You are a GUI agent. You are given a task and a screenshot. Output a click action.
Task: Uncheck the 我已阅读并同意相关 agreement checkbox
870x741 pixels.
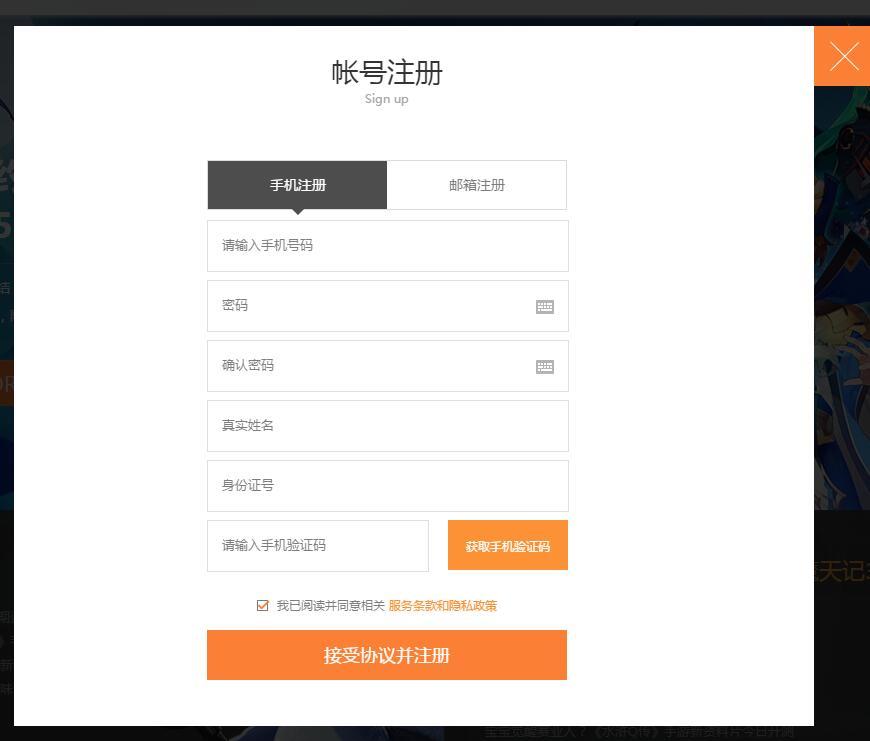[262, 605]
